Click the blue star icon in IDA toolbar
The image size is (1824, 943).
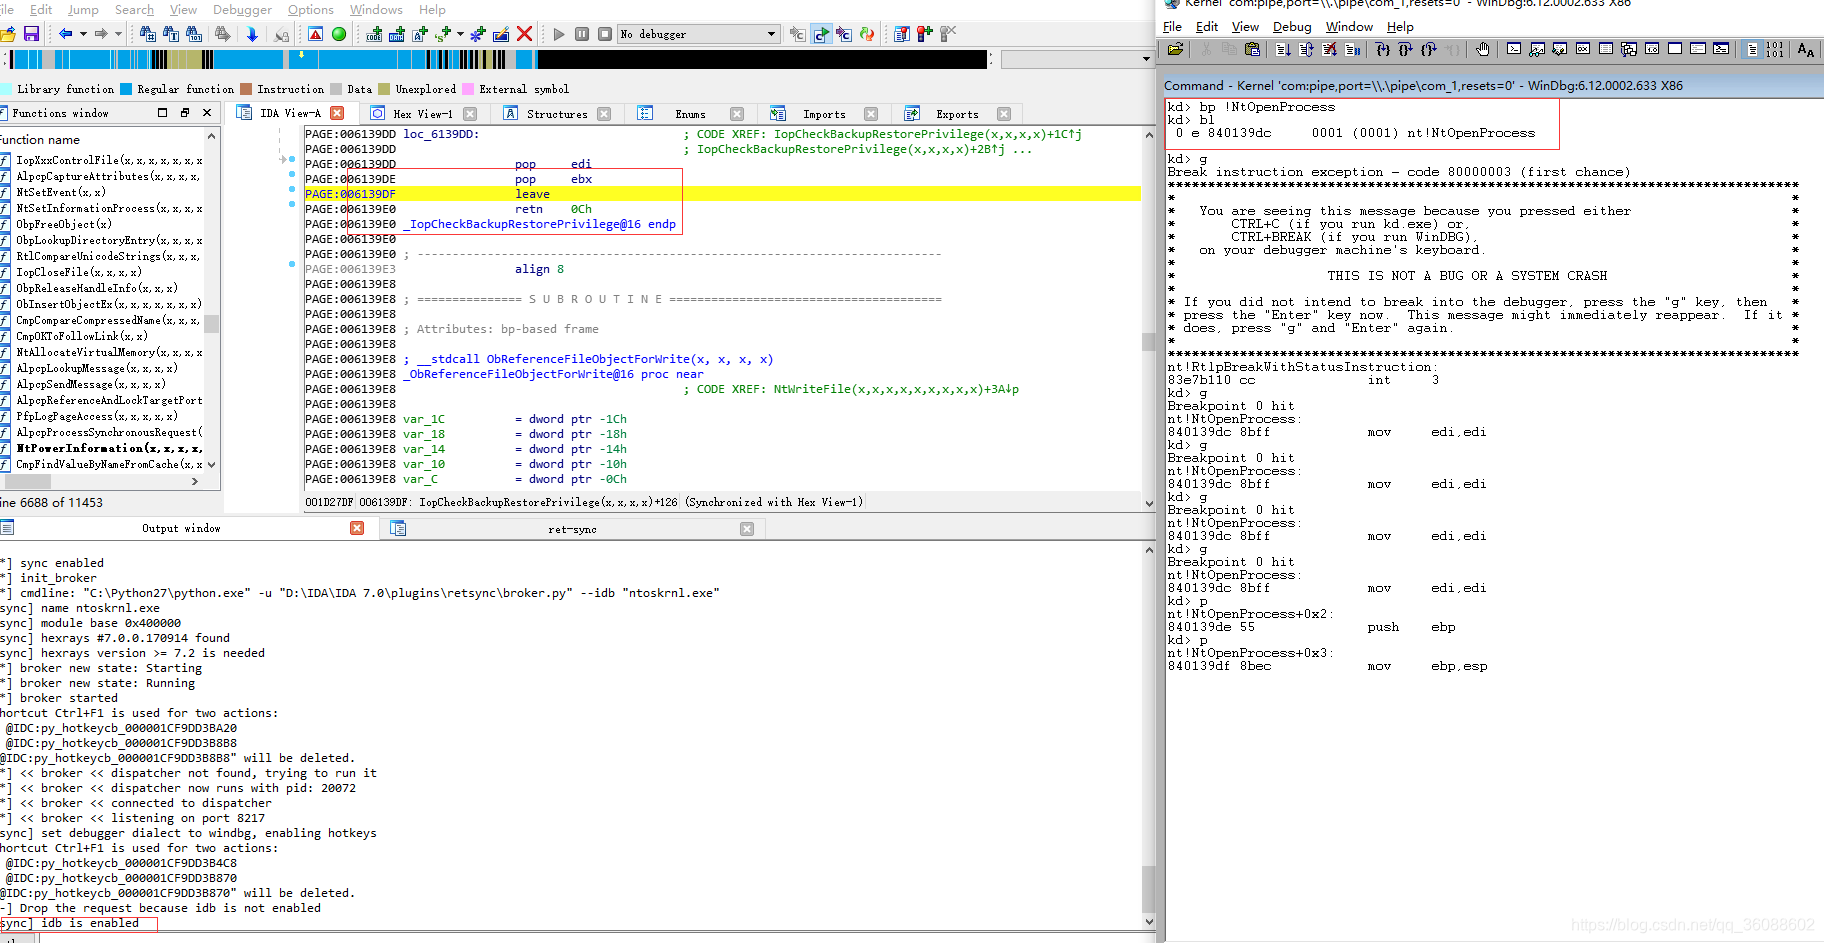478,34
